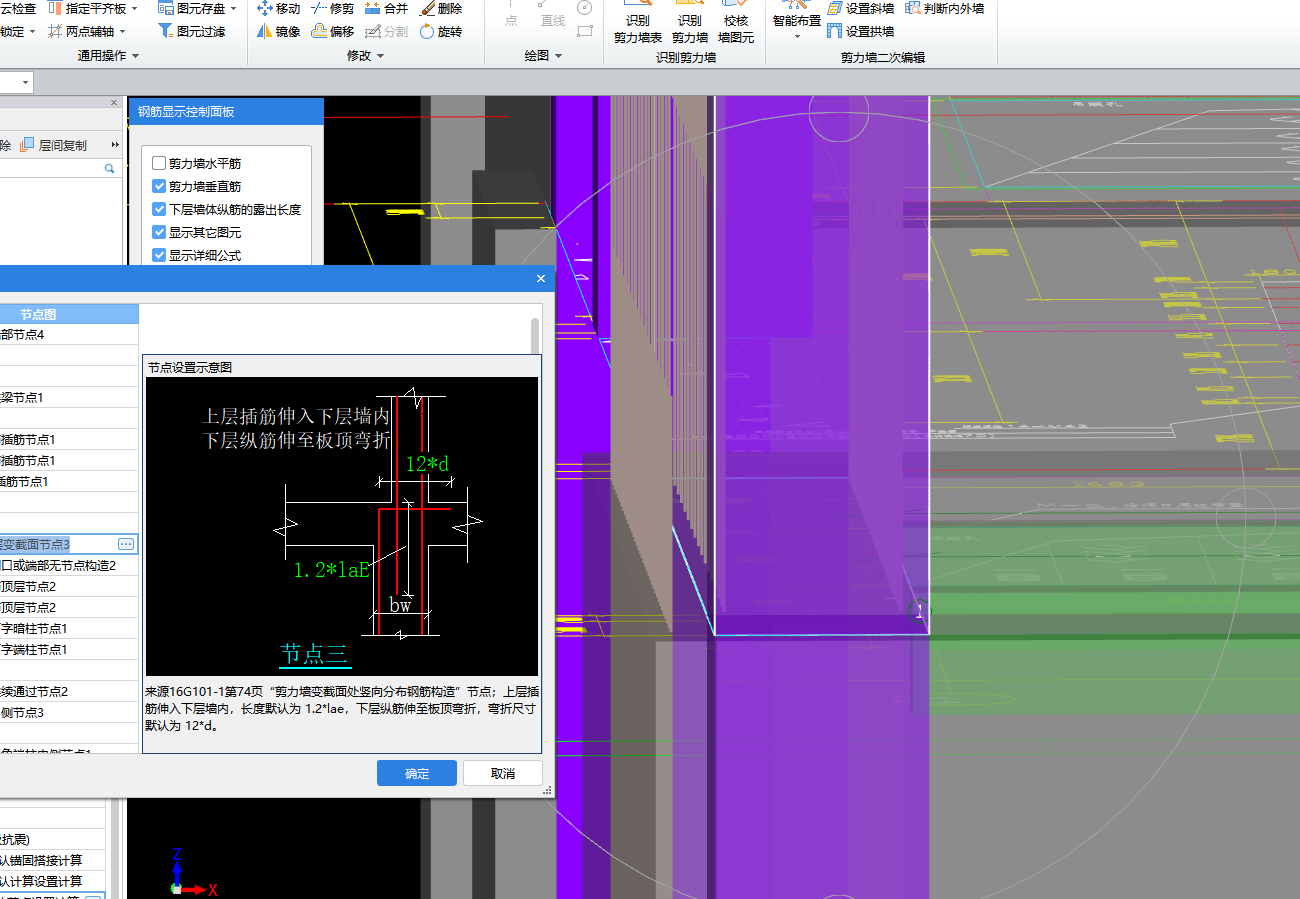Click the search magnifier in component list
Viewport: 1300px width, 899px height.
(x=110, y=170)
